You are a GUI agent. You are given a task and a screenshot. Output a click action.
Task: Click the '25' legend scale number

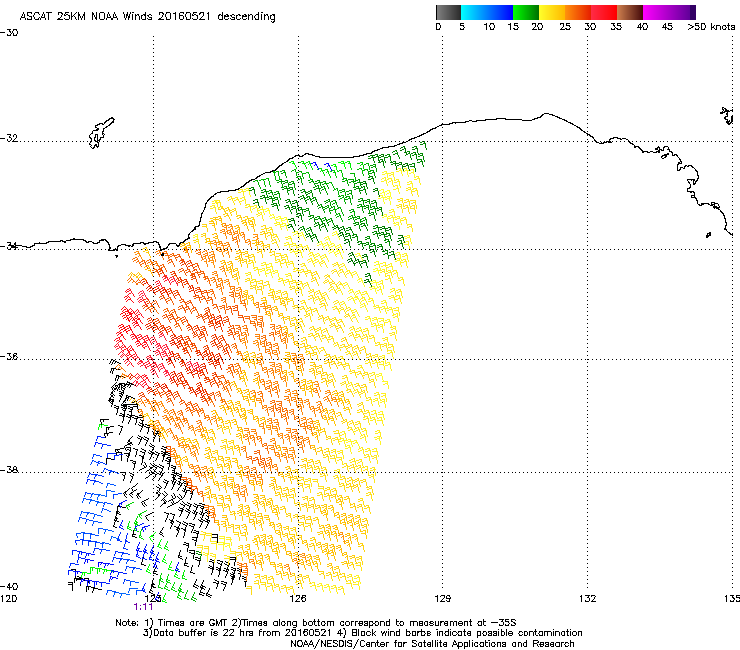(565, 27)
